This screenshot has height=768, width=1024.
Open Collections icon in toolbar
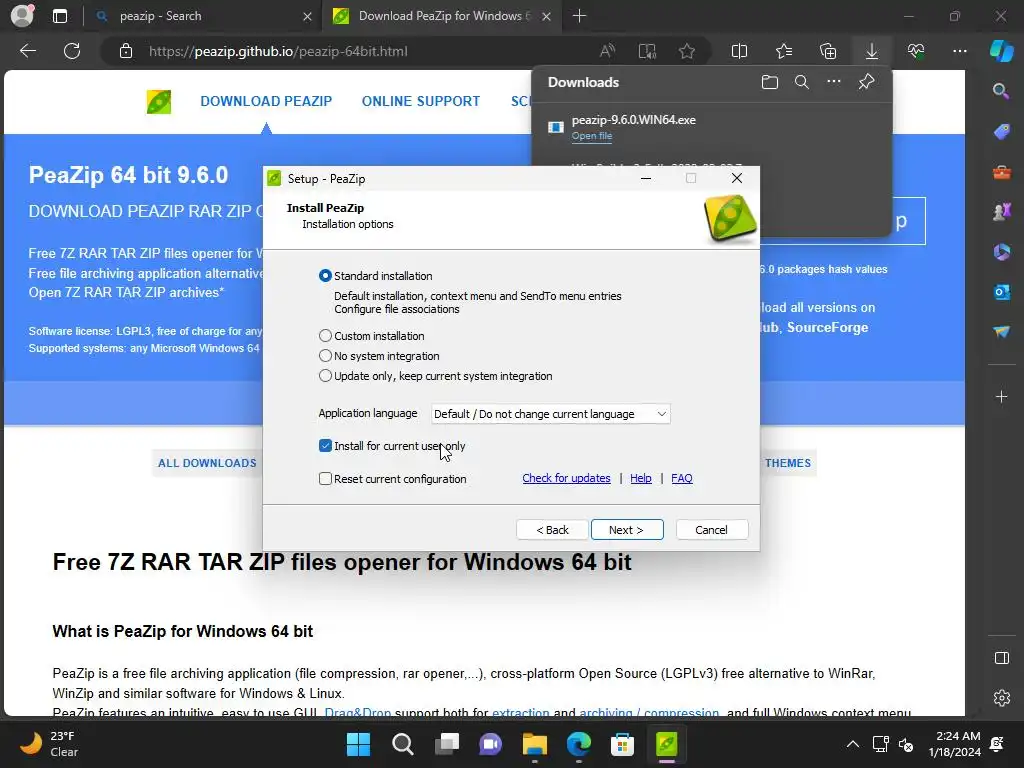point(828,51)
